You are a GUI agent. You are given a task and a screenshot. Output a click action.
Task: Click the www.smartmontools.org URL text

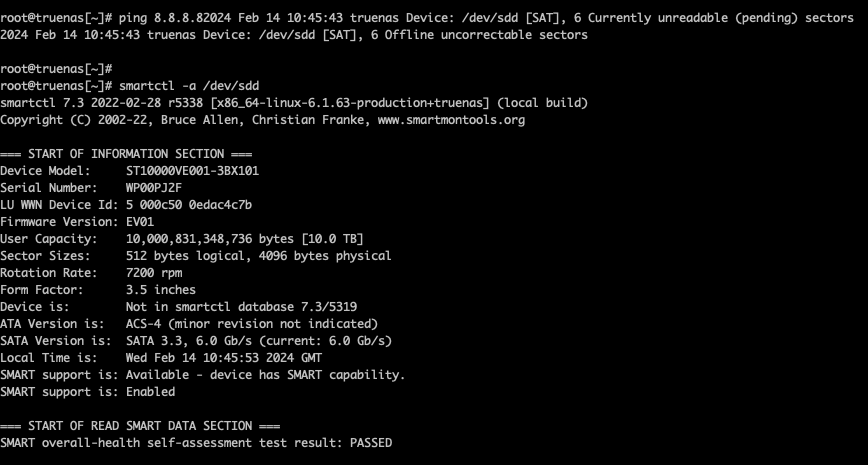[451, 120]
